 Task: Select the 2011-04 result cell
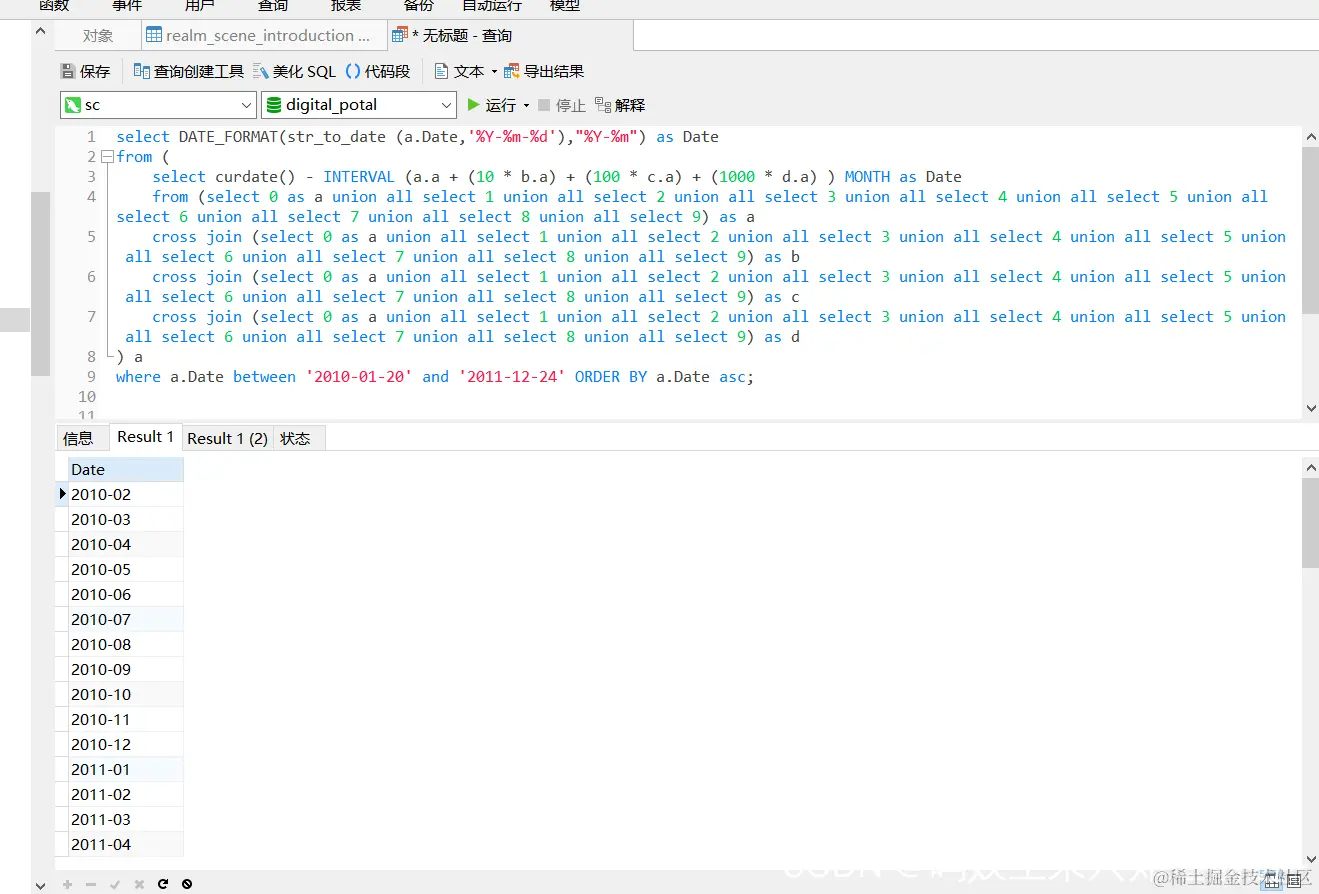(x=125, y=844)
